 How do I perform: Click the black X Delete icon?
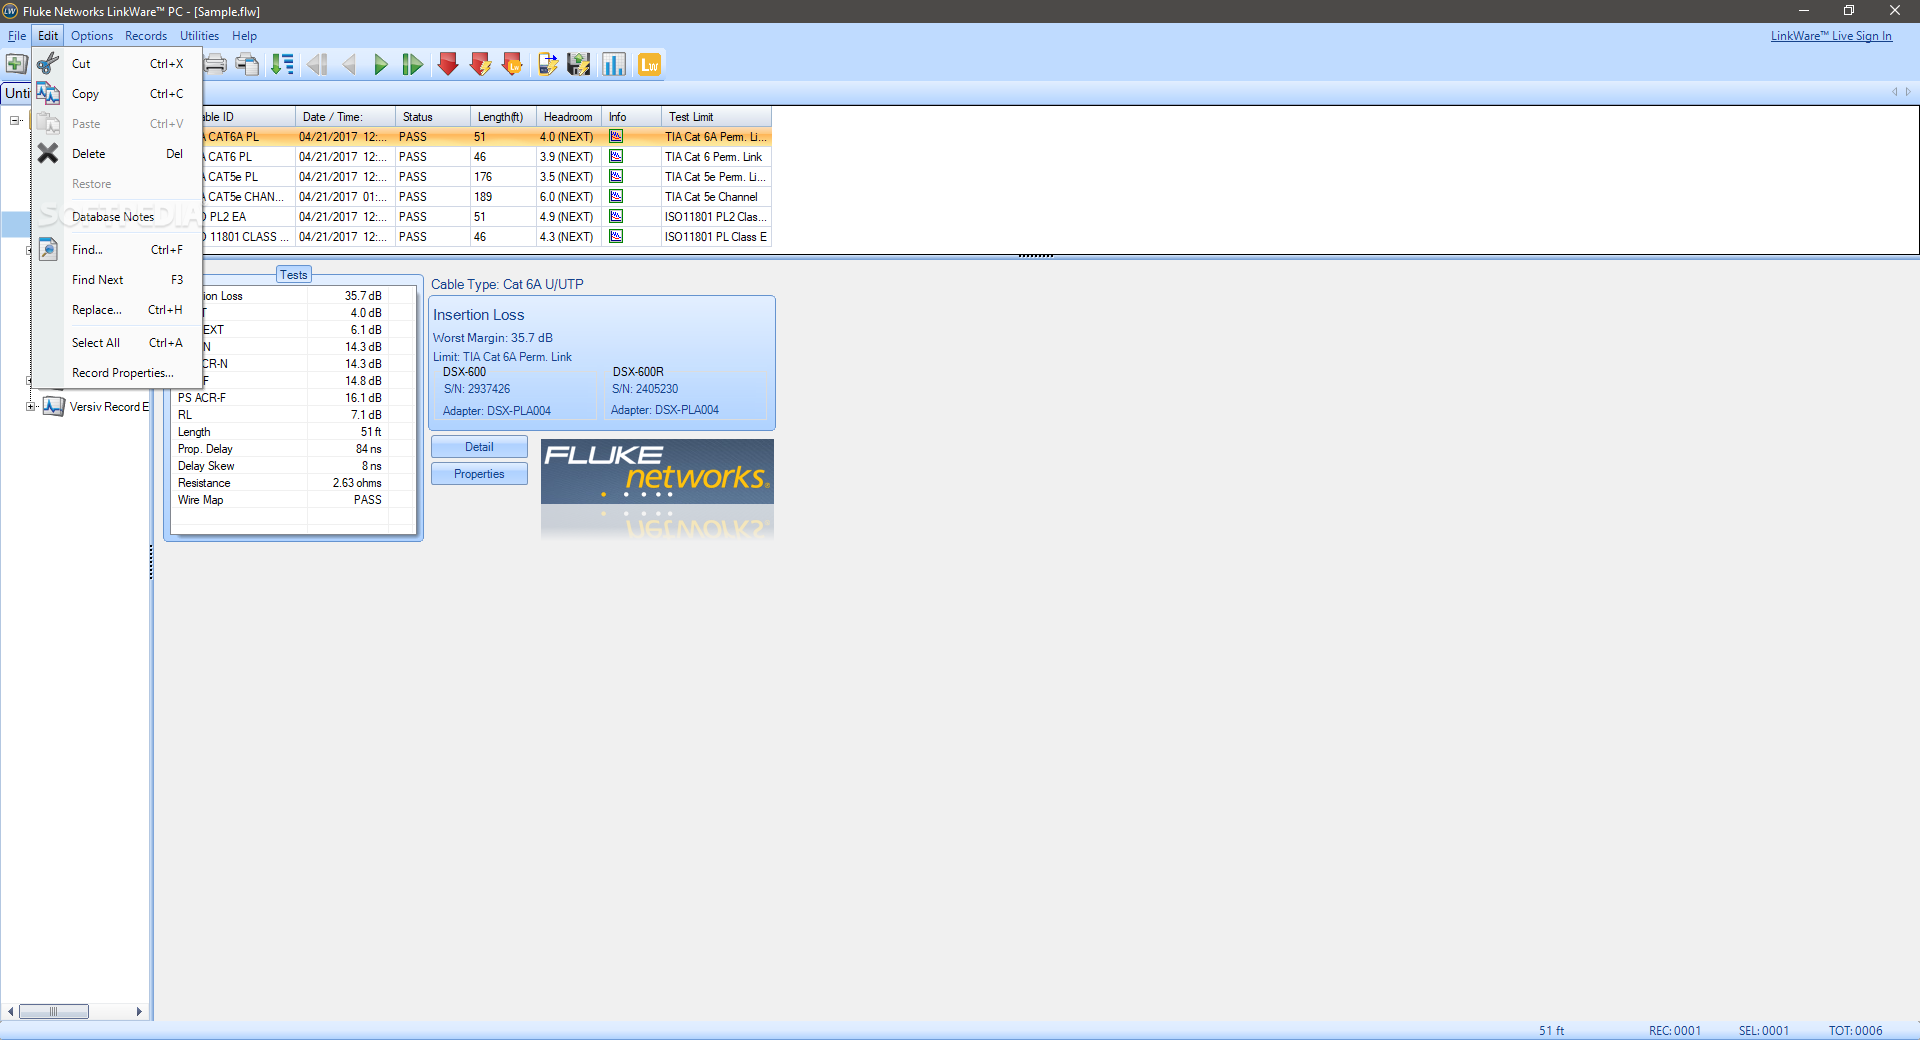(x=48, y=154)
